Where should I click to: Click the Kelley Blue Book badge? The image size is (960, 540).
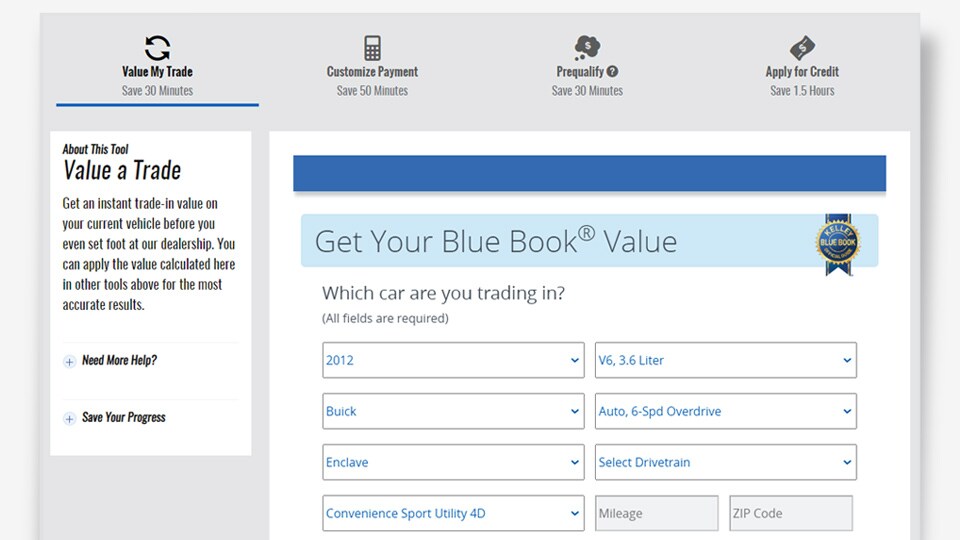coord(836,243)
